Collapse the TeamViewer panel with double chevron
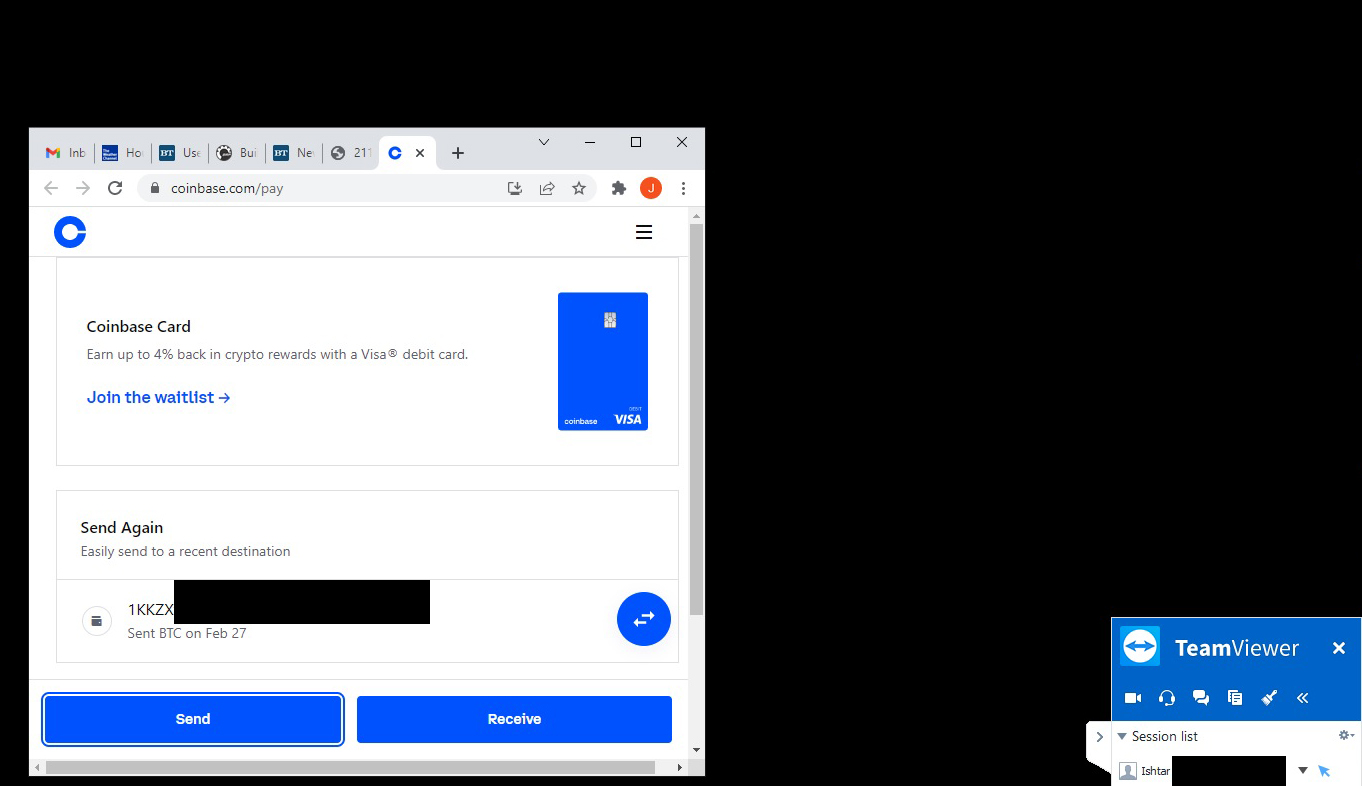 1303,698
